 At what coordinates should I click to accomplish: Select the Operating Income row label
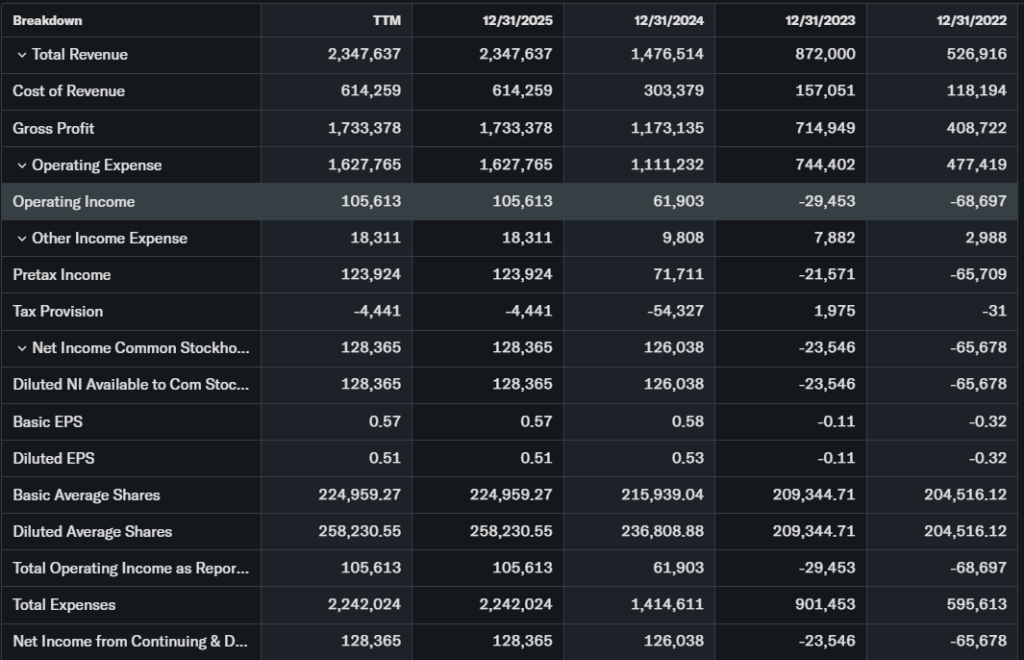point(74,202)
